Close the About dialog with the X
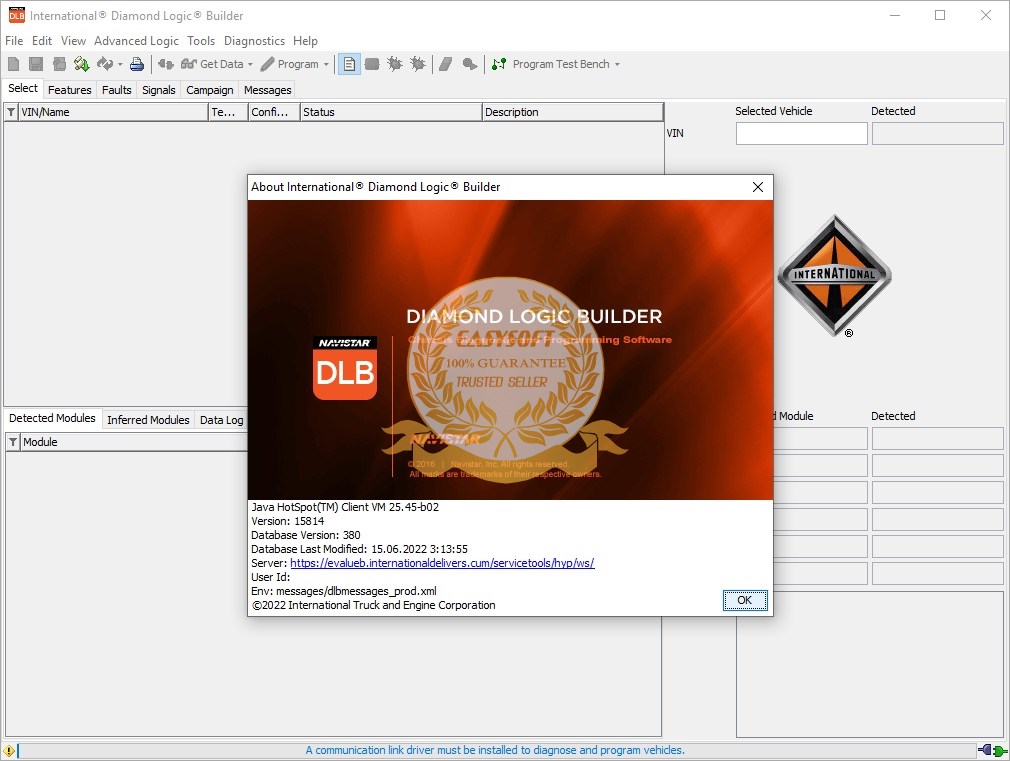This screenshot has height=761, width=1010. tap(758, 187)
